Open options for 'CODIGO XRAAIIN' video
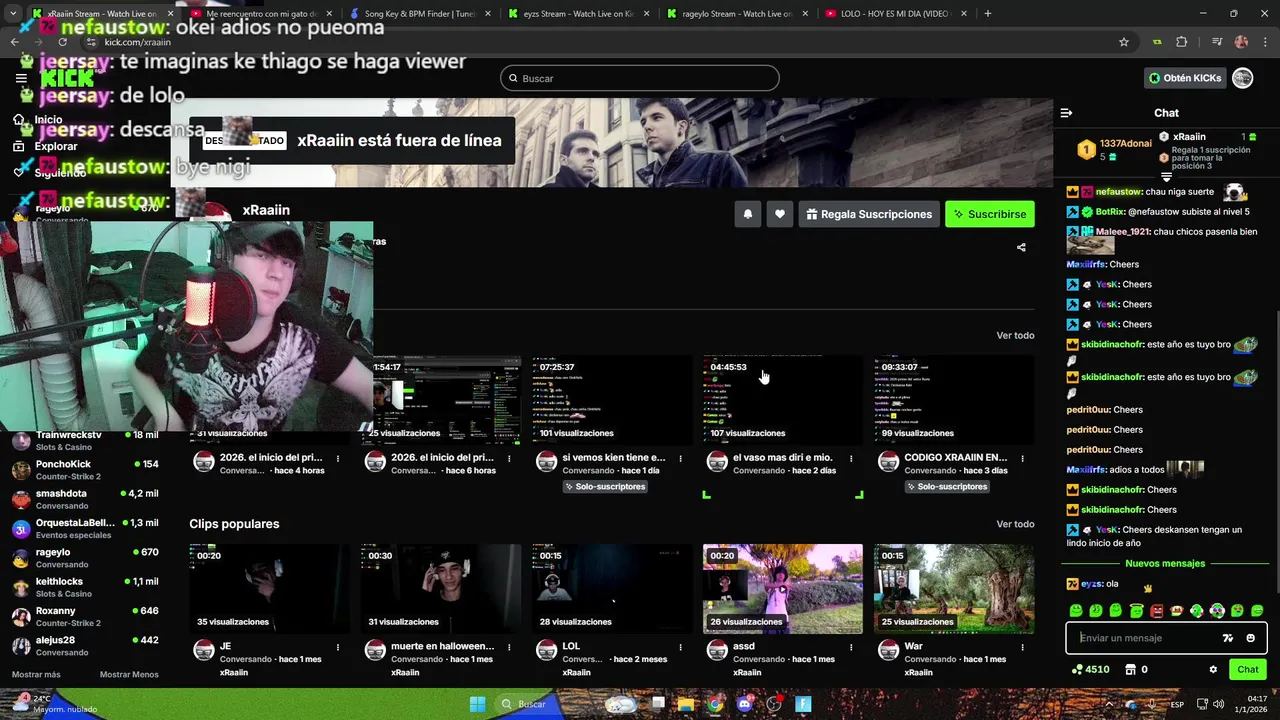Image resolution: width=1280 pixels, height=720 pixels. (x=1022, y=458)
